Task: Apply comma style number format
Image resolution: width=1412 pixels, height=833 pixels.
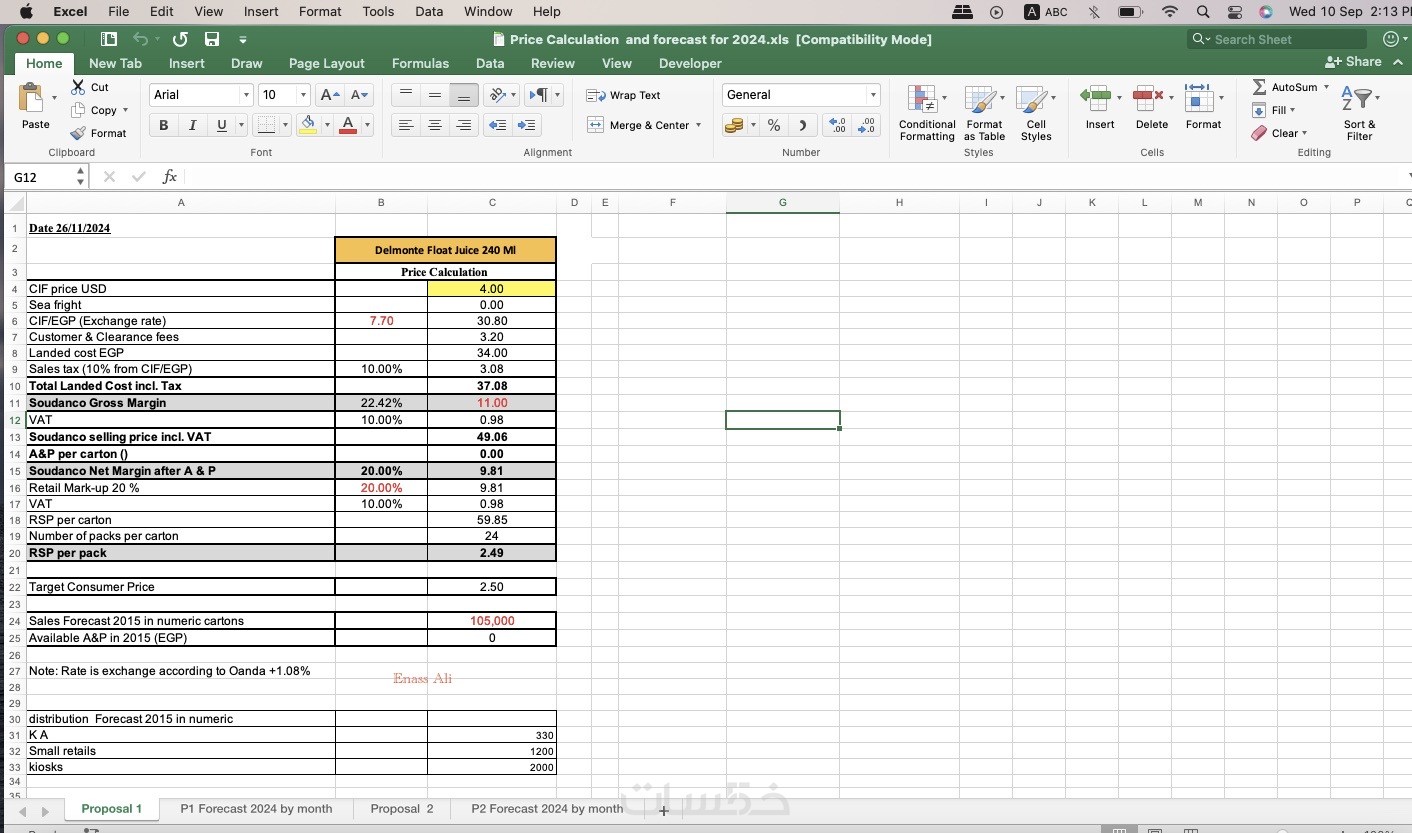Action: pos(802,125)
